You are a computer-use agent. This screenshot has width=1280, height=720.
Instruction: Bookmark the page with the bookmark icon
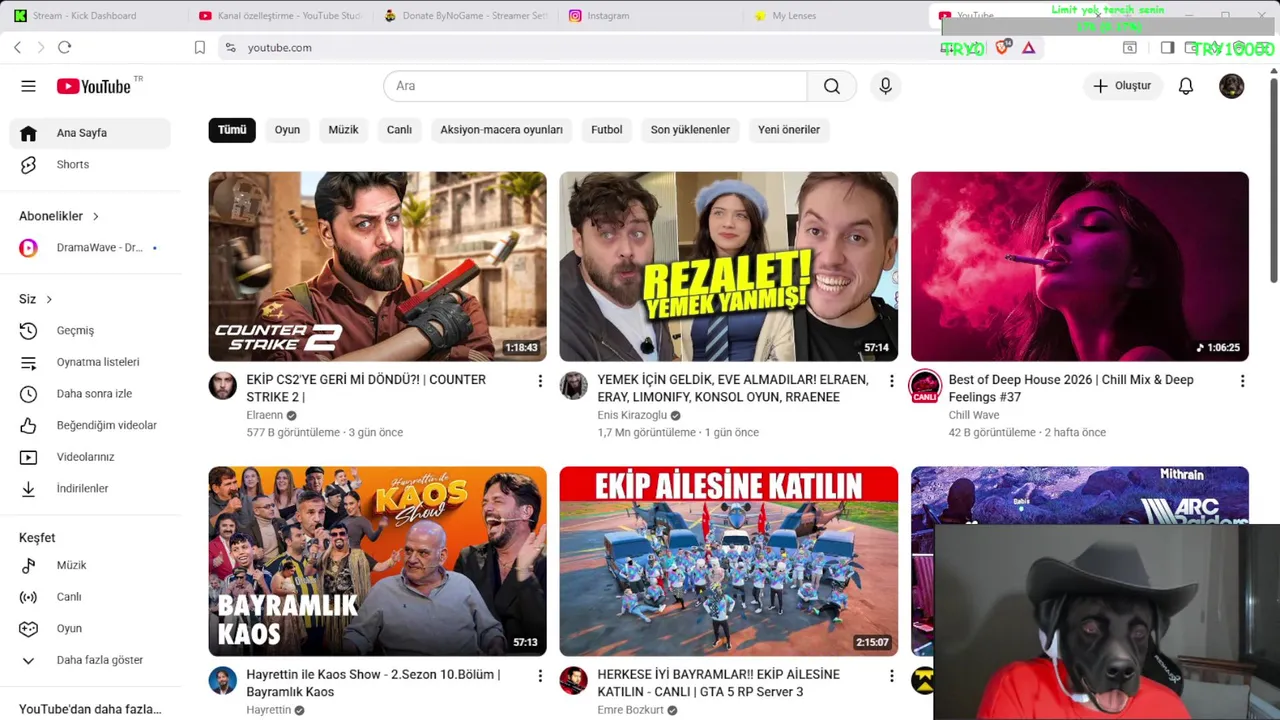point(199,47)
